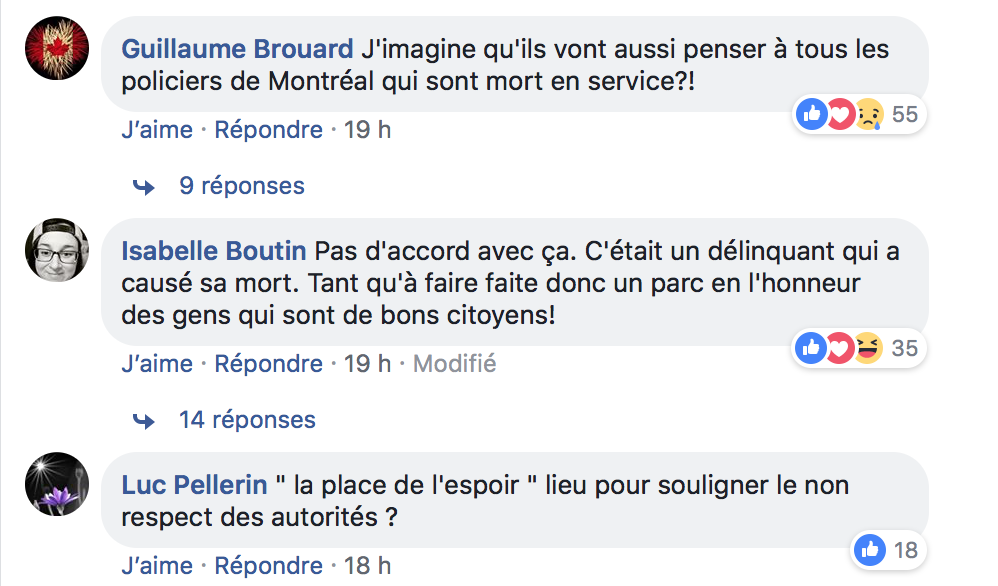Open the Modifié edit history on Isabelle's comment
Image resolution: width=998 pixels, height=586 pixels.
pos(454,364)
